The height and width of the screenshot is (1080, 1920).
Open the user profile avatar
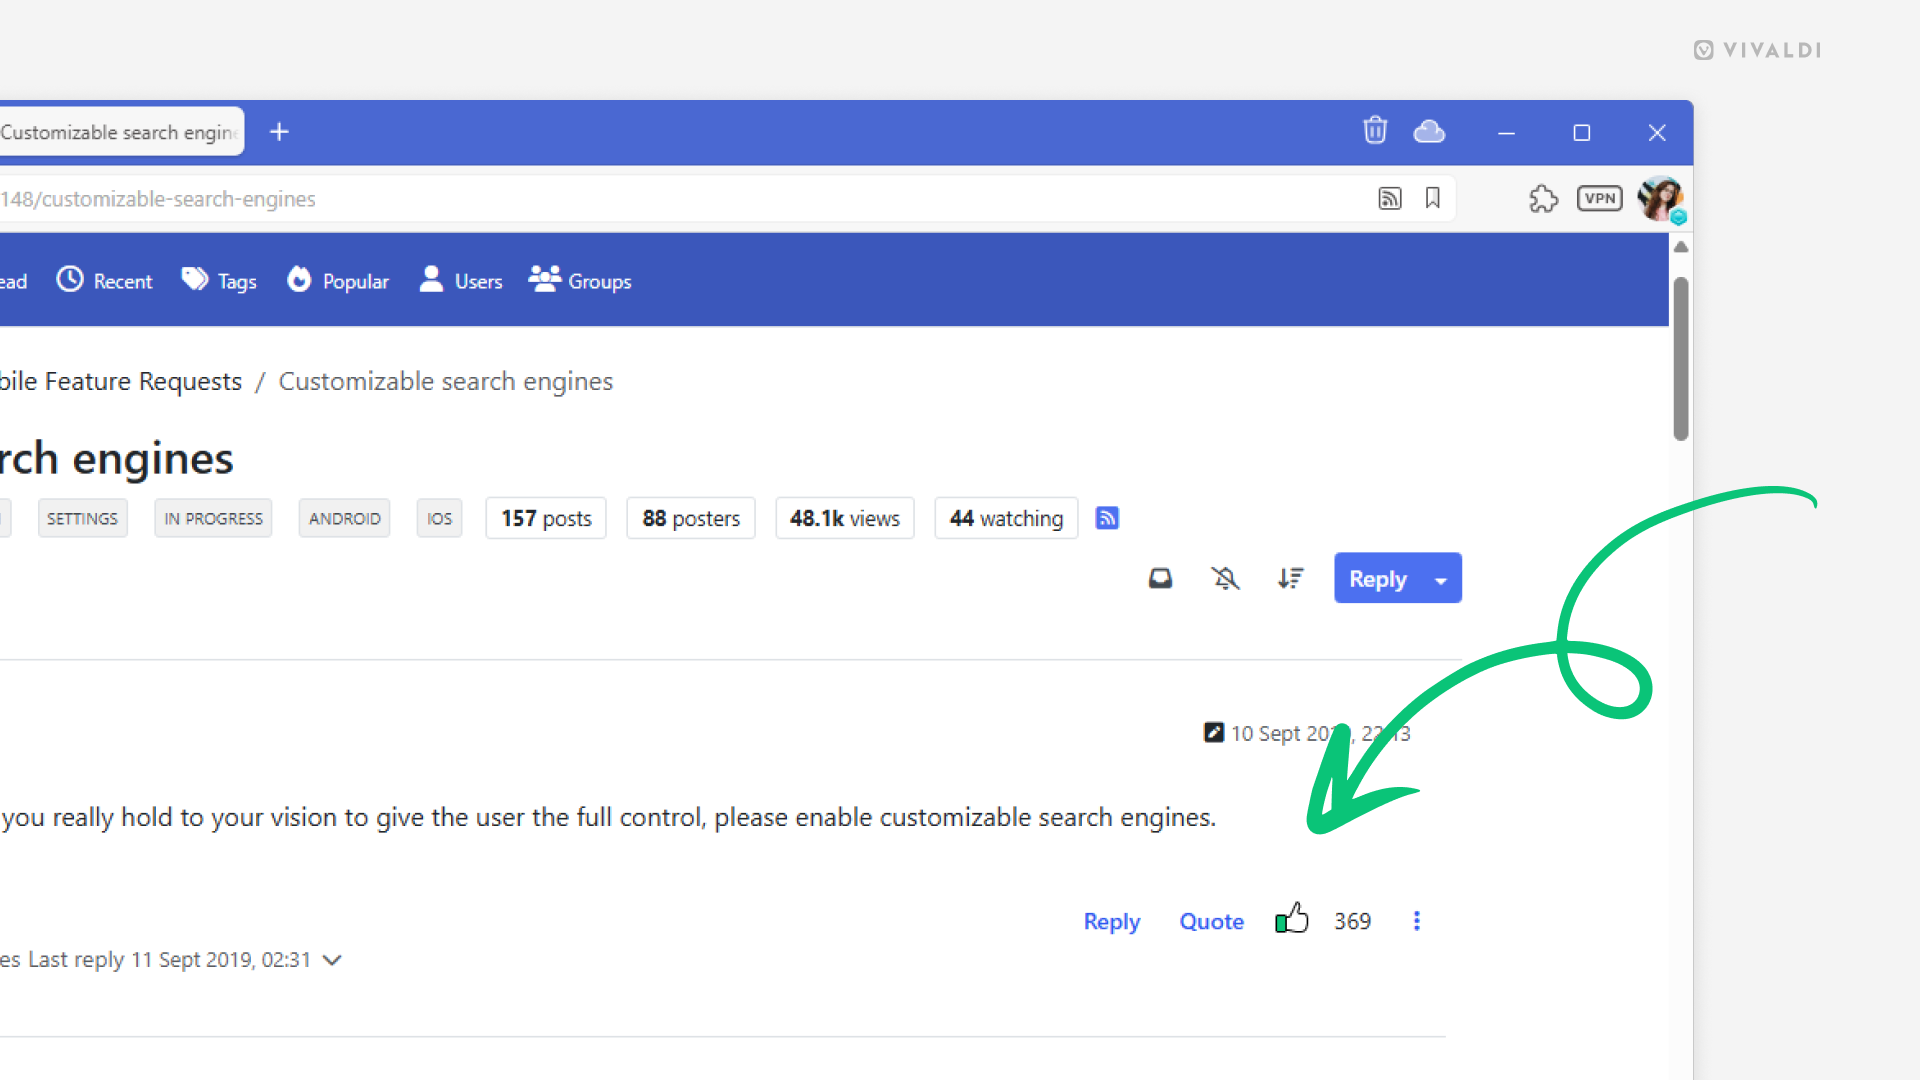[1660, 198]
